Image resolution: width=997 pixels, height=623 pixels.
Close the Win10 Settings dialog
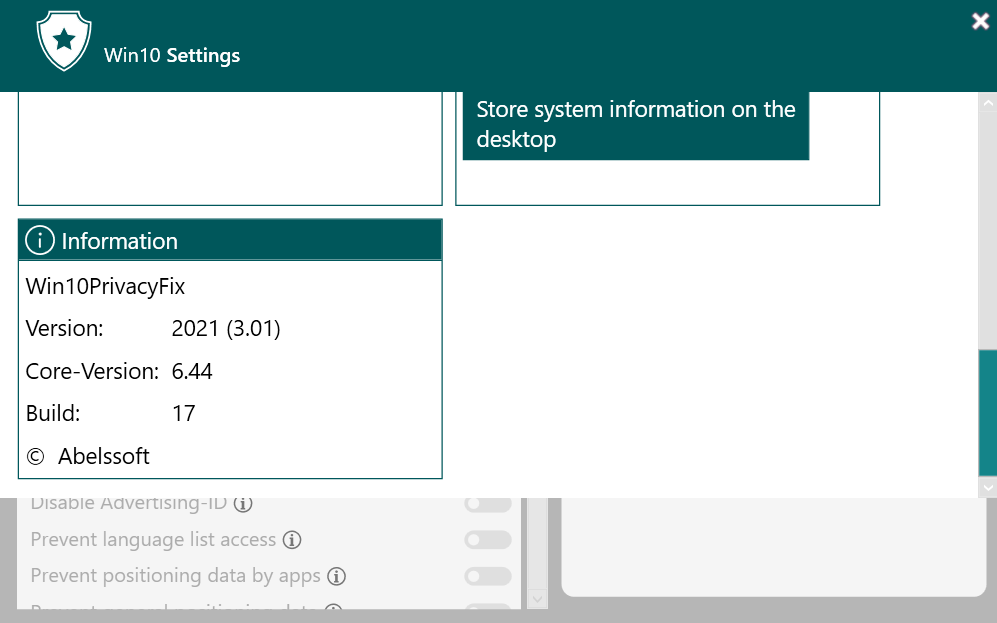[x=980, y=22]
